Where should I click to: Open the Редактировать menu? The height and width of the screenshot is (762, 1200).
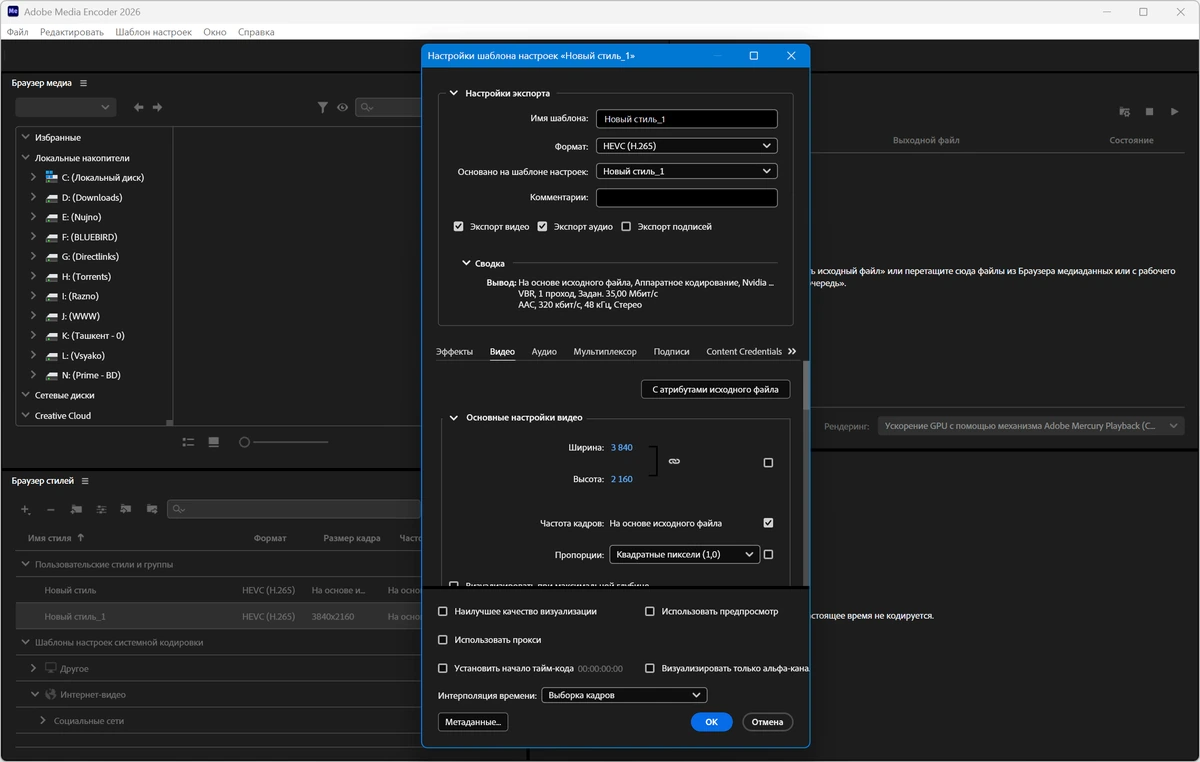72,32
